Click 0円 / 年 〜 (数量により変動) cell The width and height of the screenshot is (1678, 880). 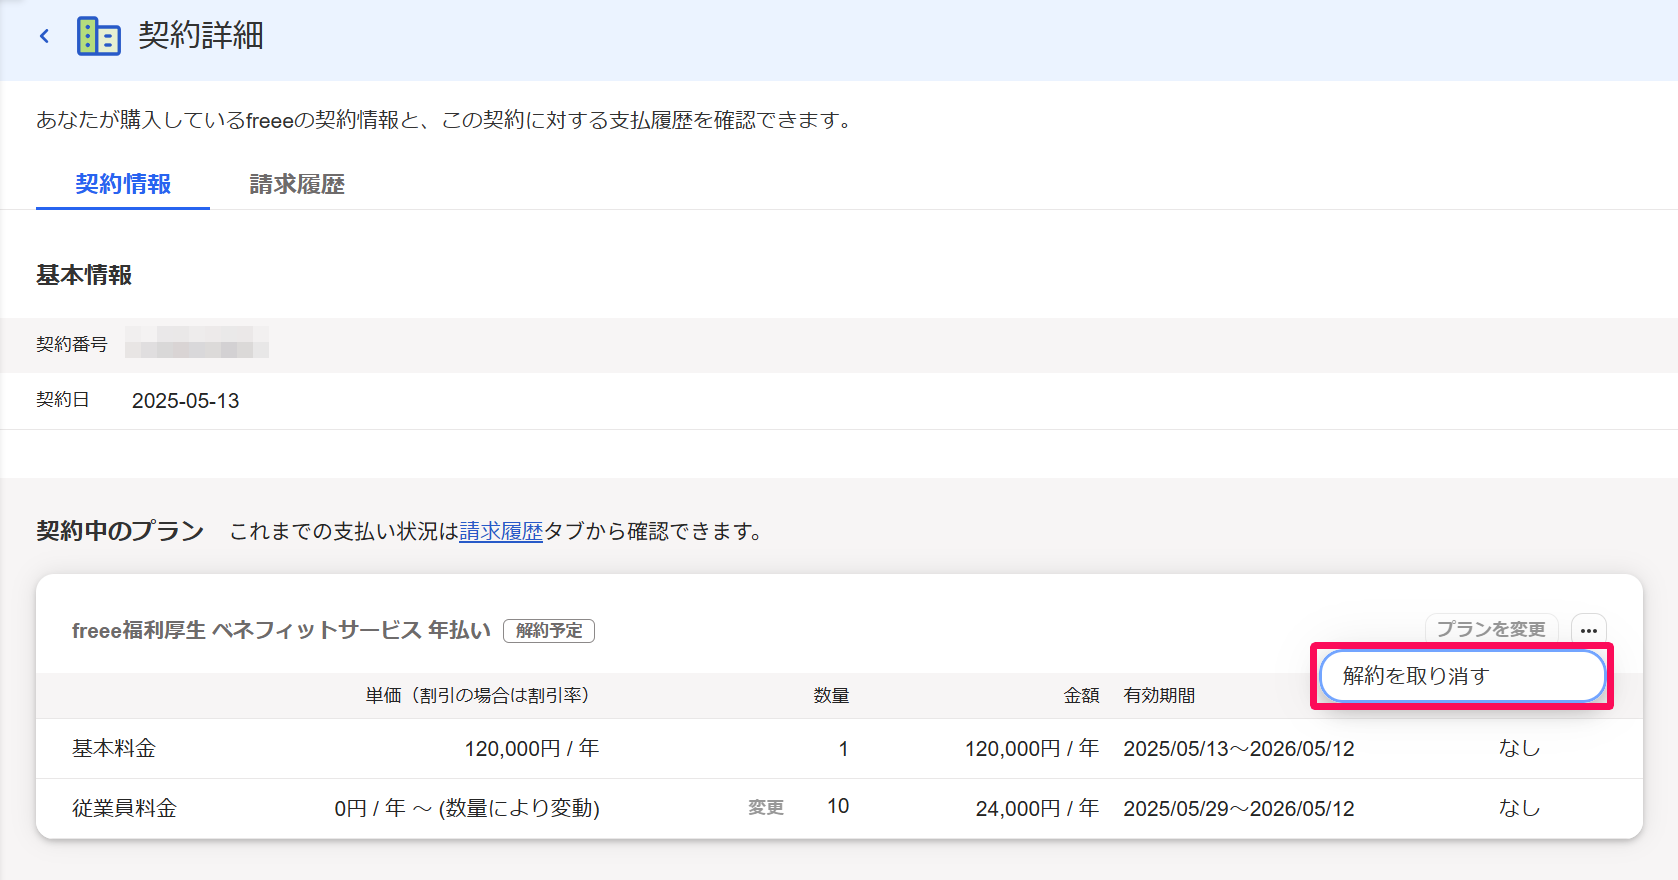tap(467, 808)
